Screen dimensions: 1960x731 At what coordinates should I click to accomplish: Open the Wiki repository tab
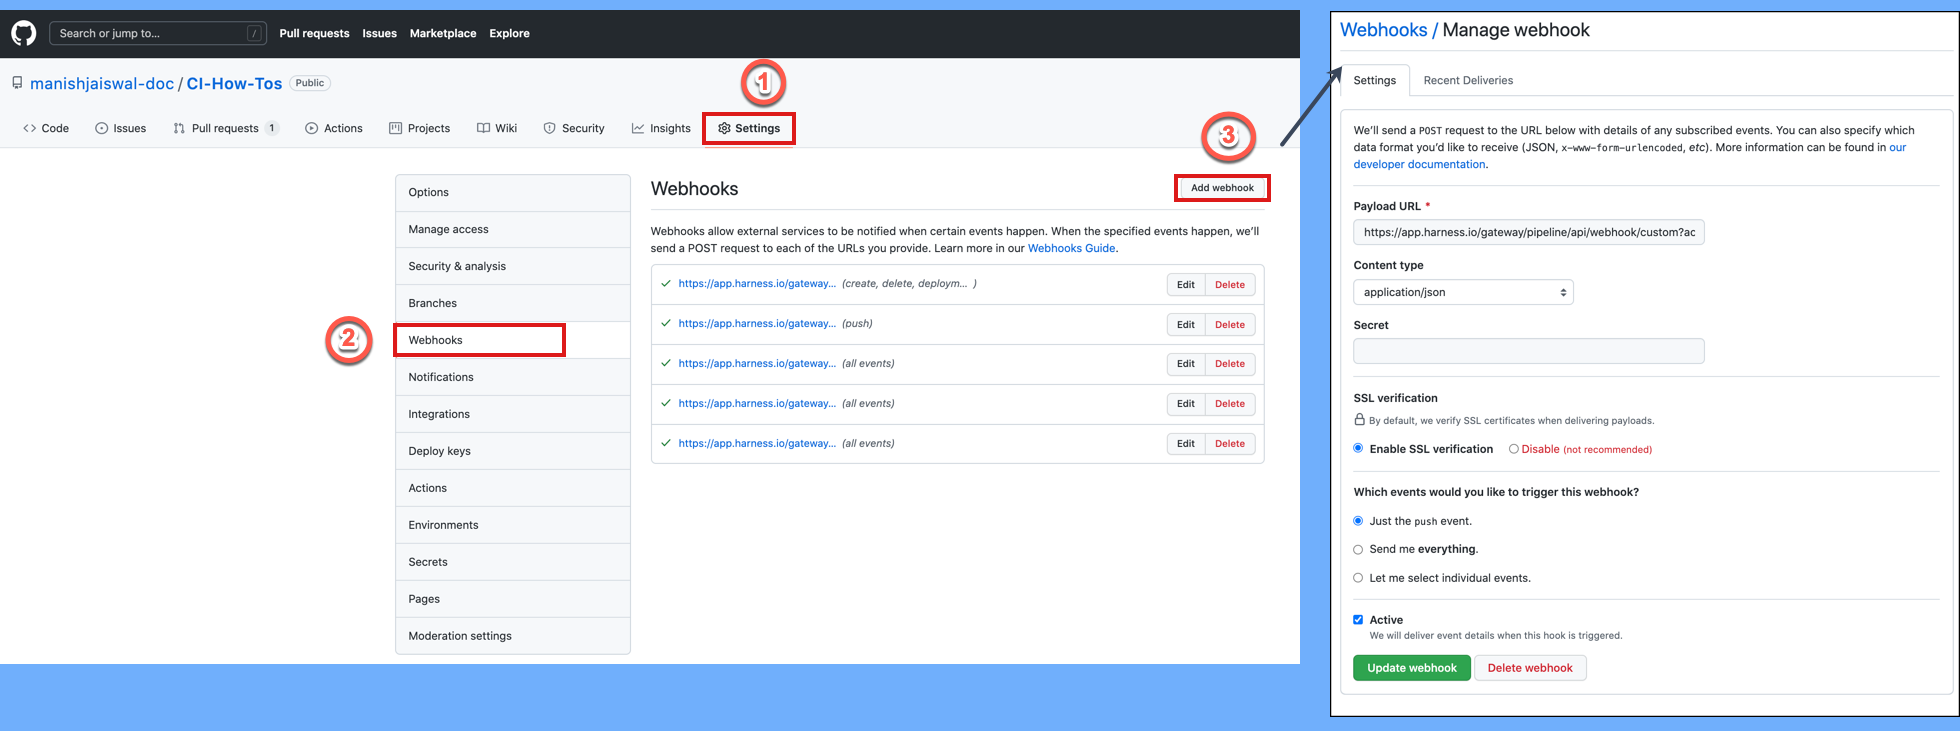(497, 128)
